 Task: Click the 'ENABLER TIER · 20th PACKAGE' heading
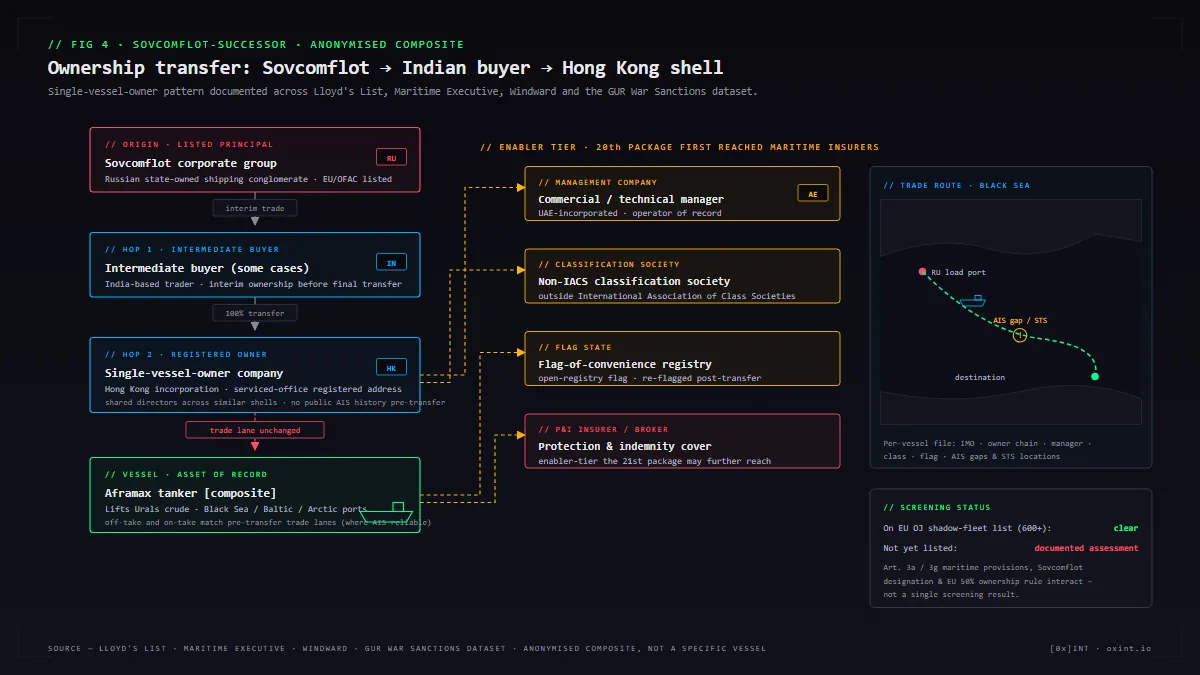pyautogui.click(x=680, y=147)
